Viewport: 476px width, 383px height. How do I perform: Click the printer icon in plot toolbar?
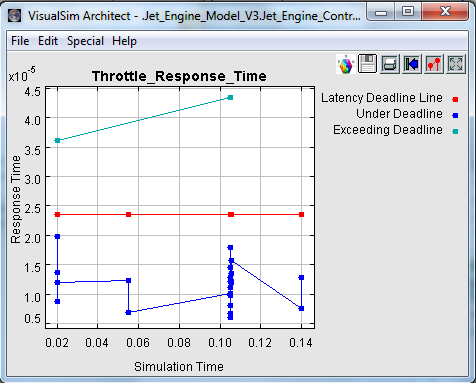coord(390,64)
